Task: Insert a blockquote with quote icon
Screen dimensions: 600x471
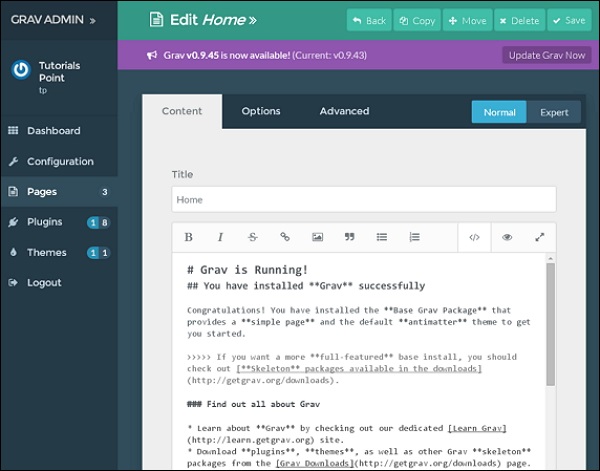Action: pos(349,237)
